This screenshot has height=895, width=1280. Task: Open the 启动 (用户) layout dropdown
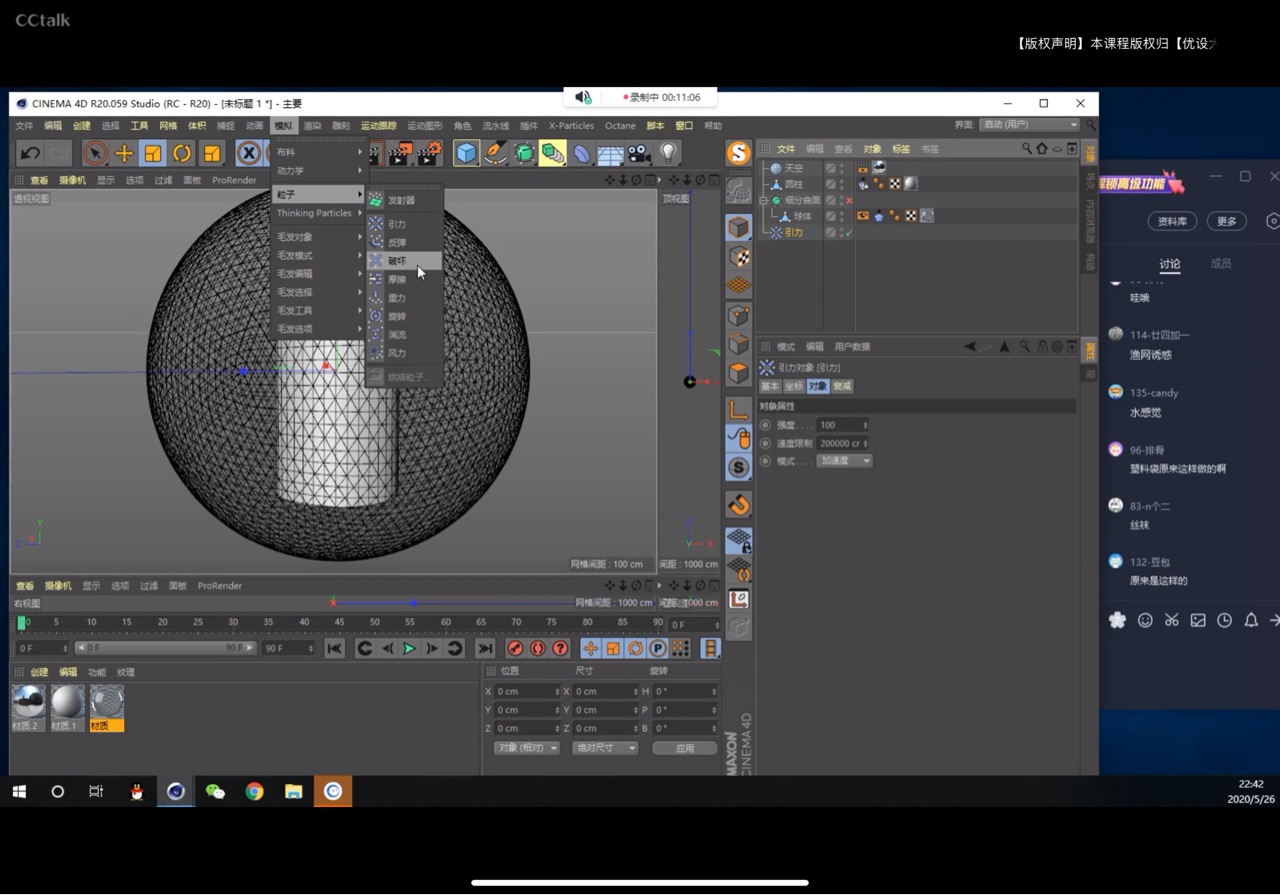[x=1029, y=125]
